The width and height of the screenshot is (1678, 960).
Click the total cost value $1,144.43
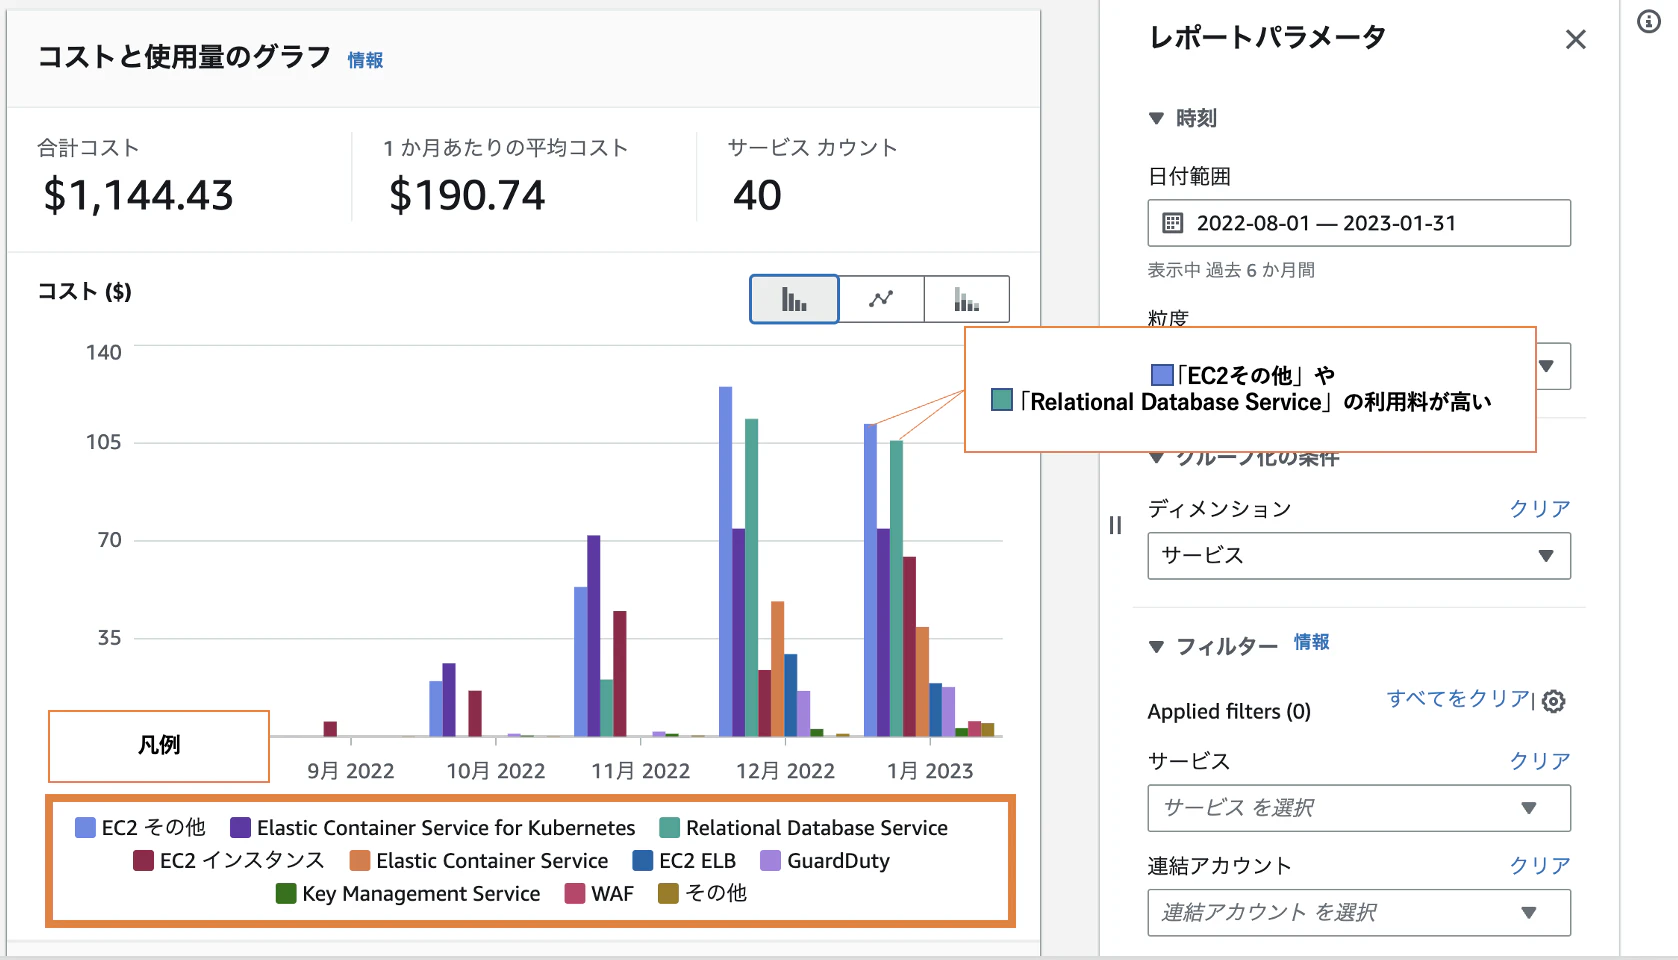(138, 195)
